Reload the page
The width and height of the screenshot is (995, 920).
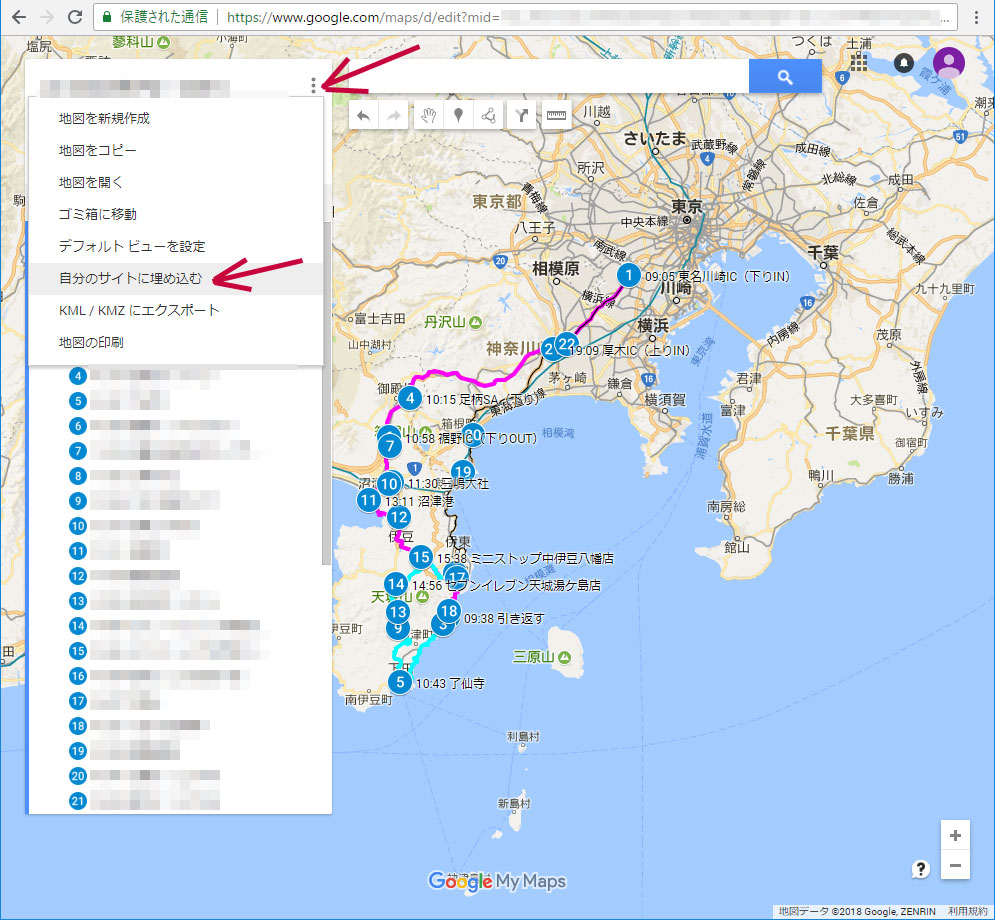[75, 17]
